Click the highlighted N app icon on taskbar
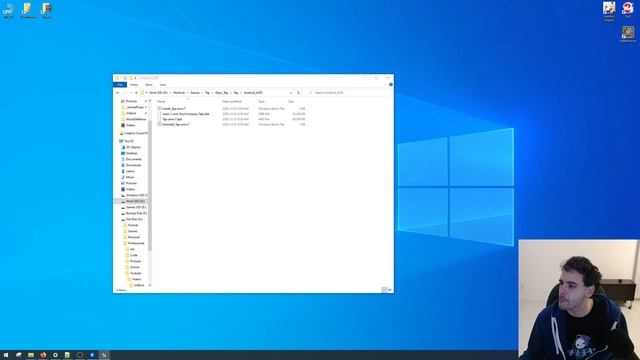Viewport: 640px width, 360px height. [x=104, y=355]
